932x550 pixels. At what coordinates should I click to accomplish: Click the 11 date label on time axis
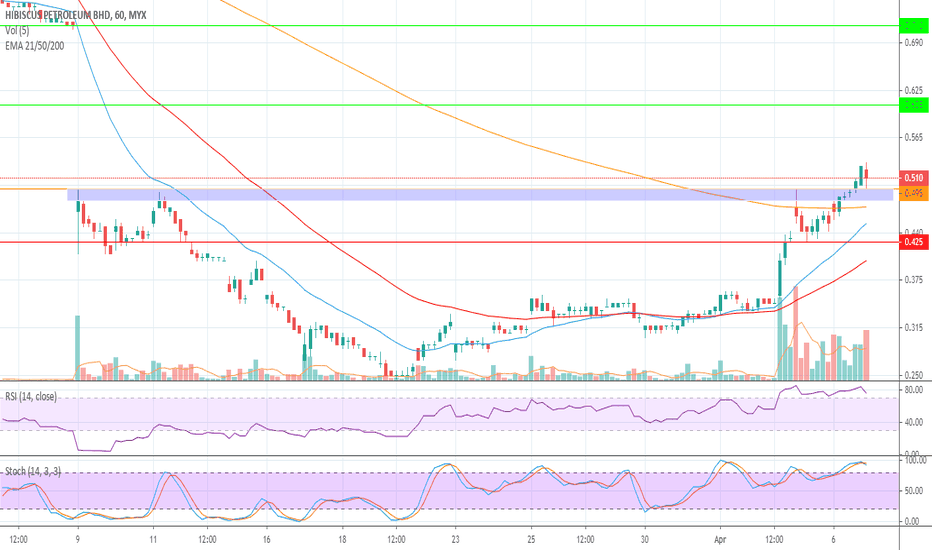[x=153, y=540]
